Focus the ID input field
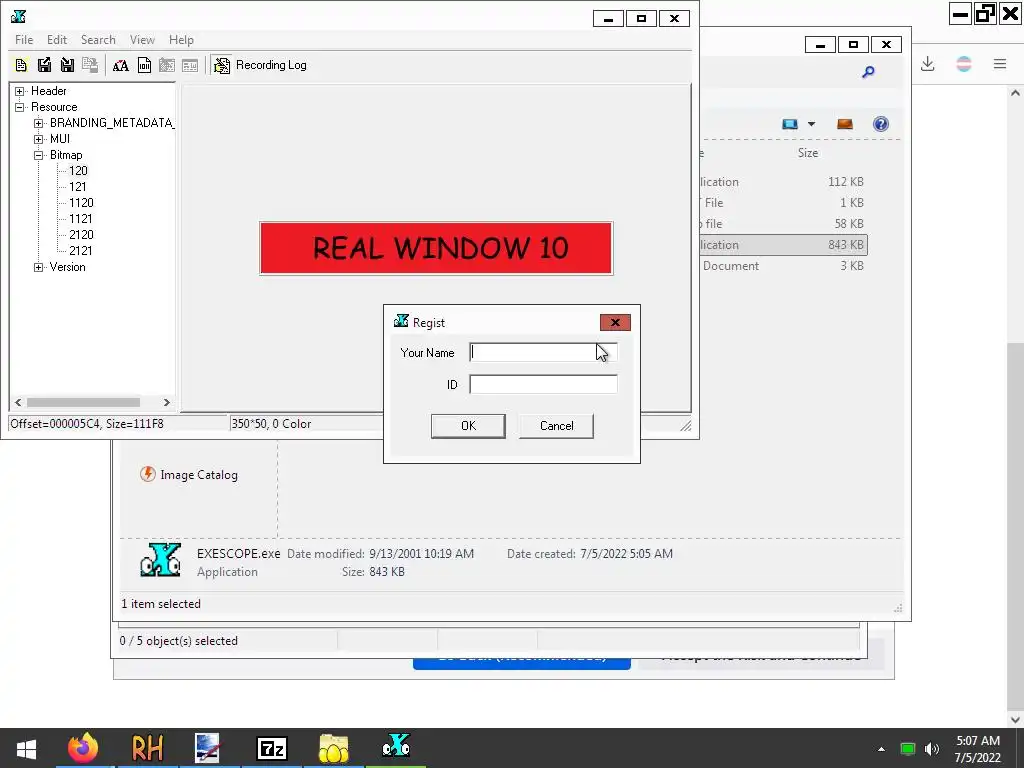The width and height of the screenshot is (1024, 768). [543, 385]
